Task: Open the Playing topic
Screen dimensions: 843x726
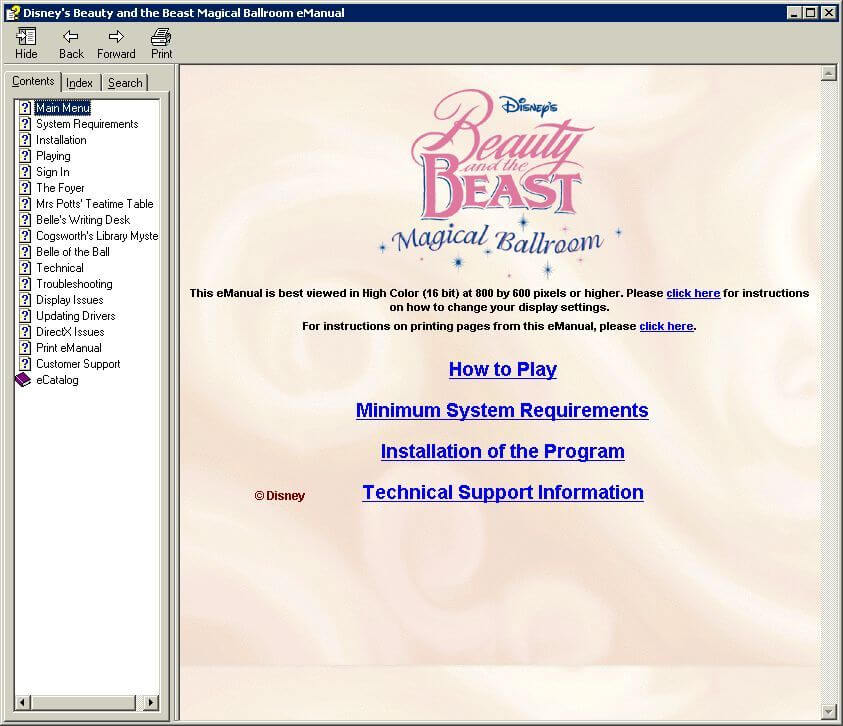Action: click(53, 156)
